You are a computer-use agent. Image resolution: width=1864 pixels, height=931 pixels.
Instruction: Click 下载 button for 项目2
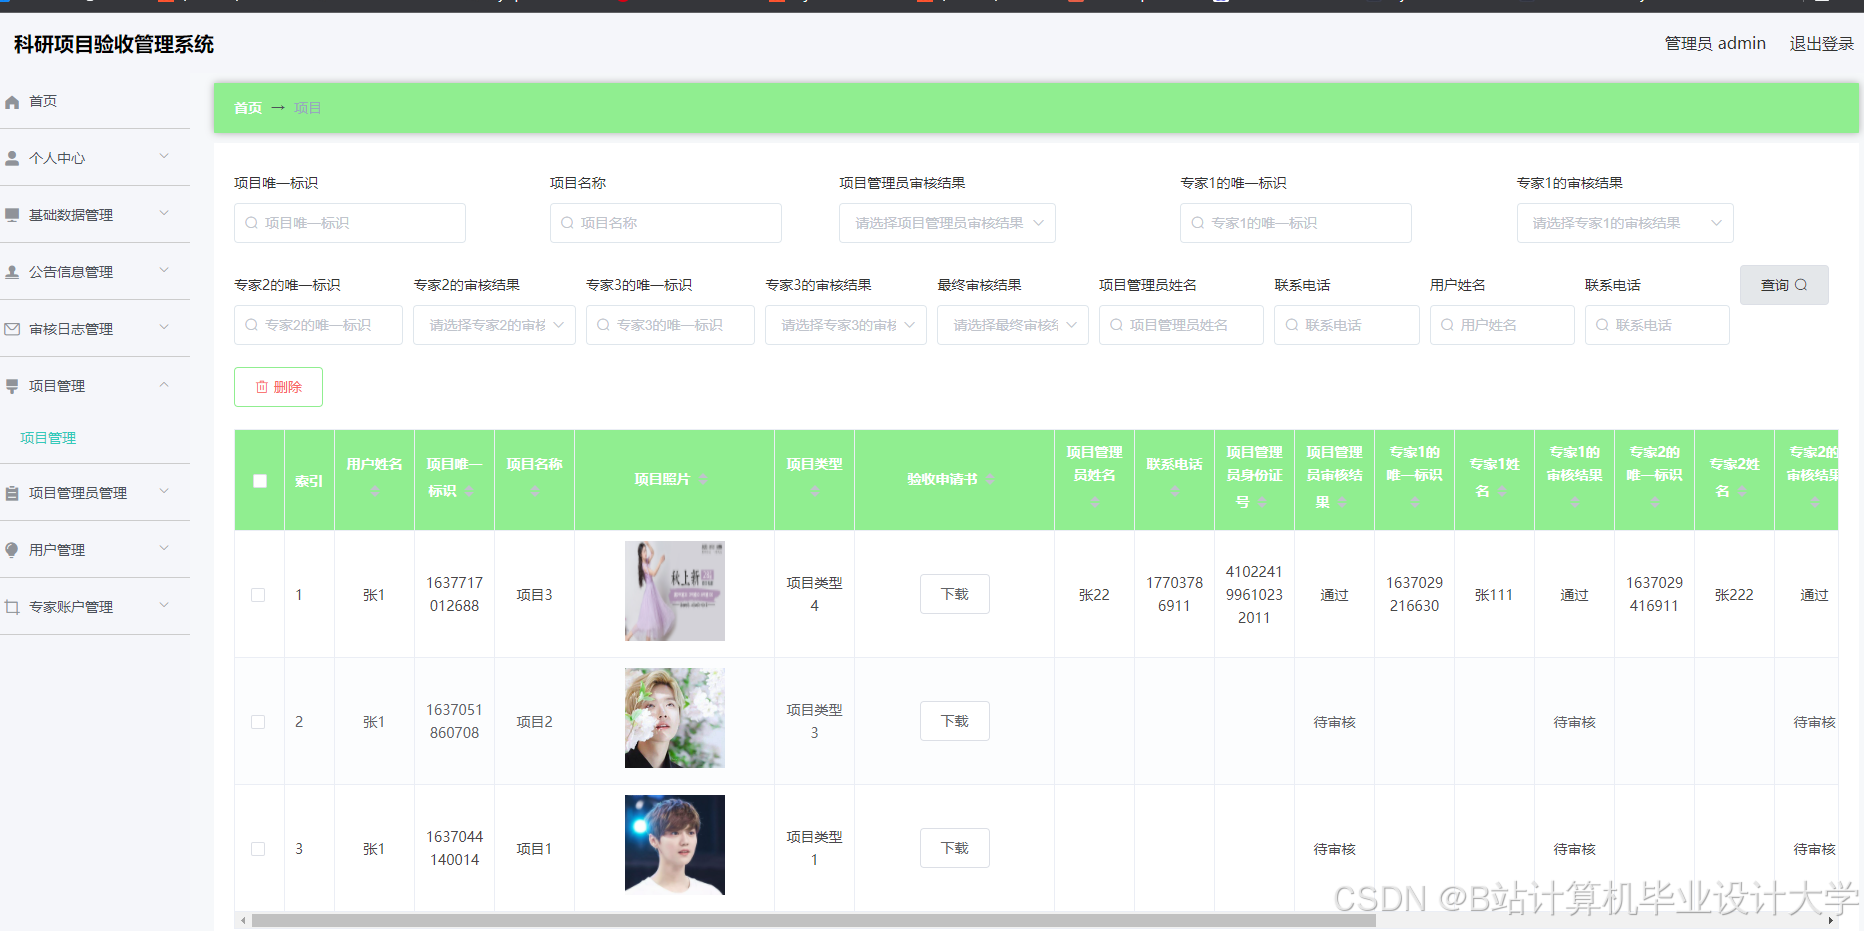point(955,721)
